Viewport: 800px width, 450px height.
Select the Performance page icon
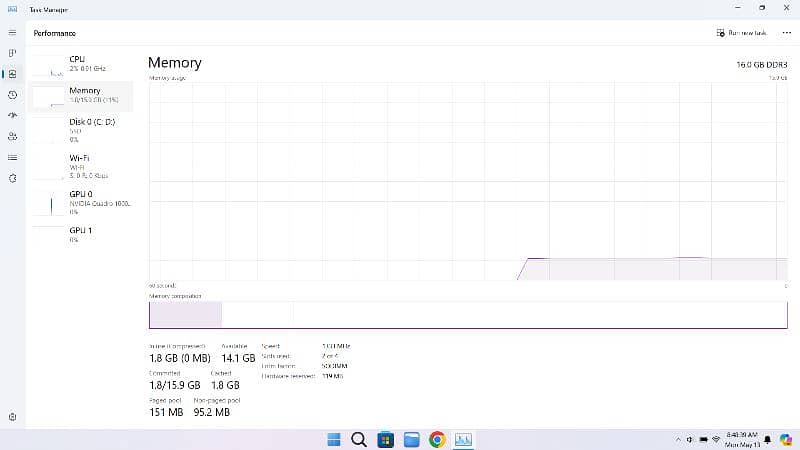click(x=12, y=74)
